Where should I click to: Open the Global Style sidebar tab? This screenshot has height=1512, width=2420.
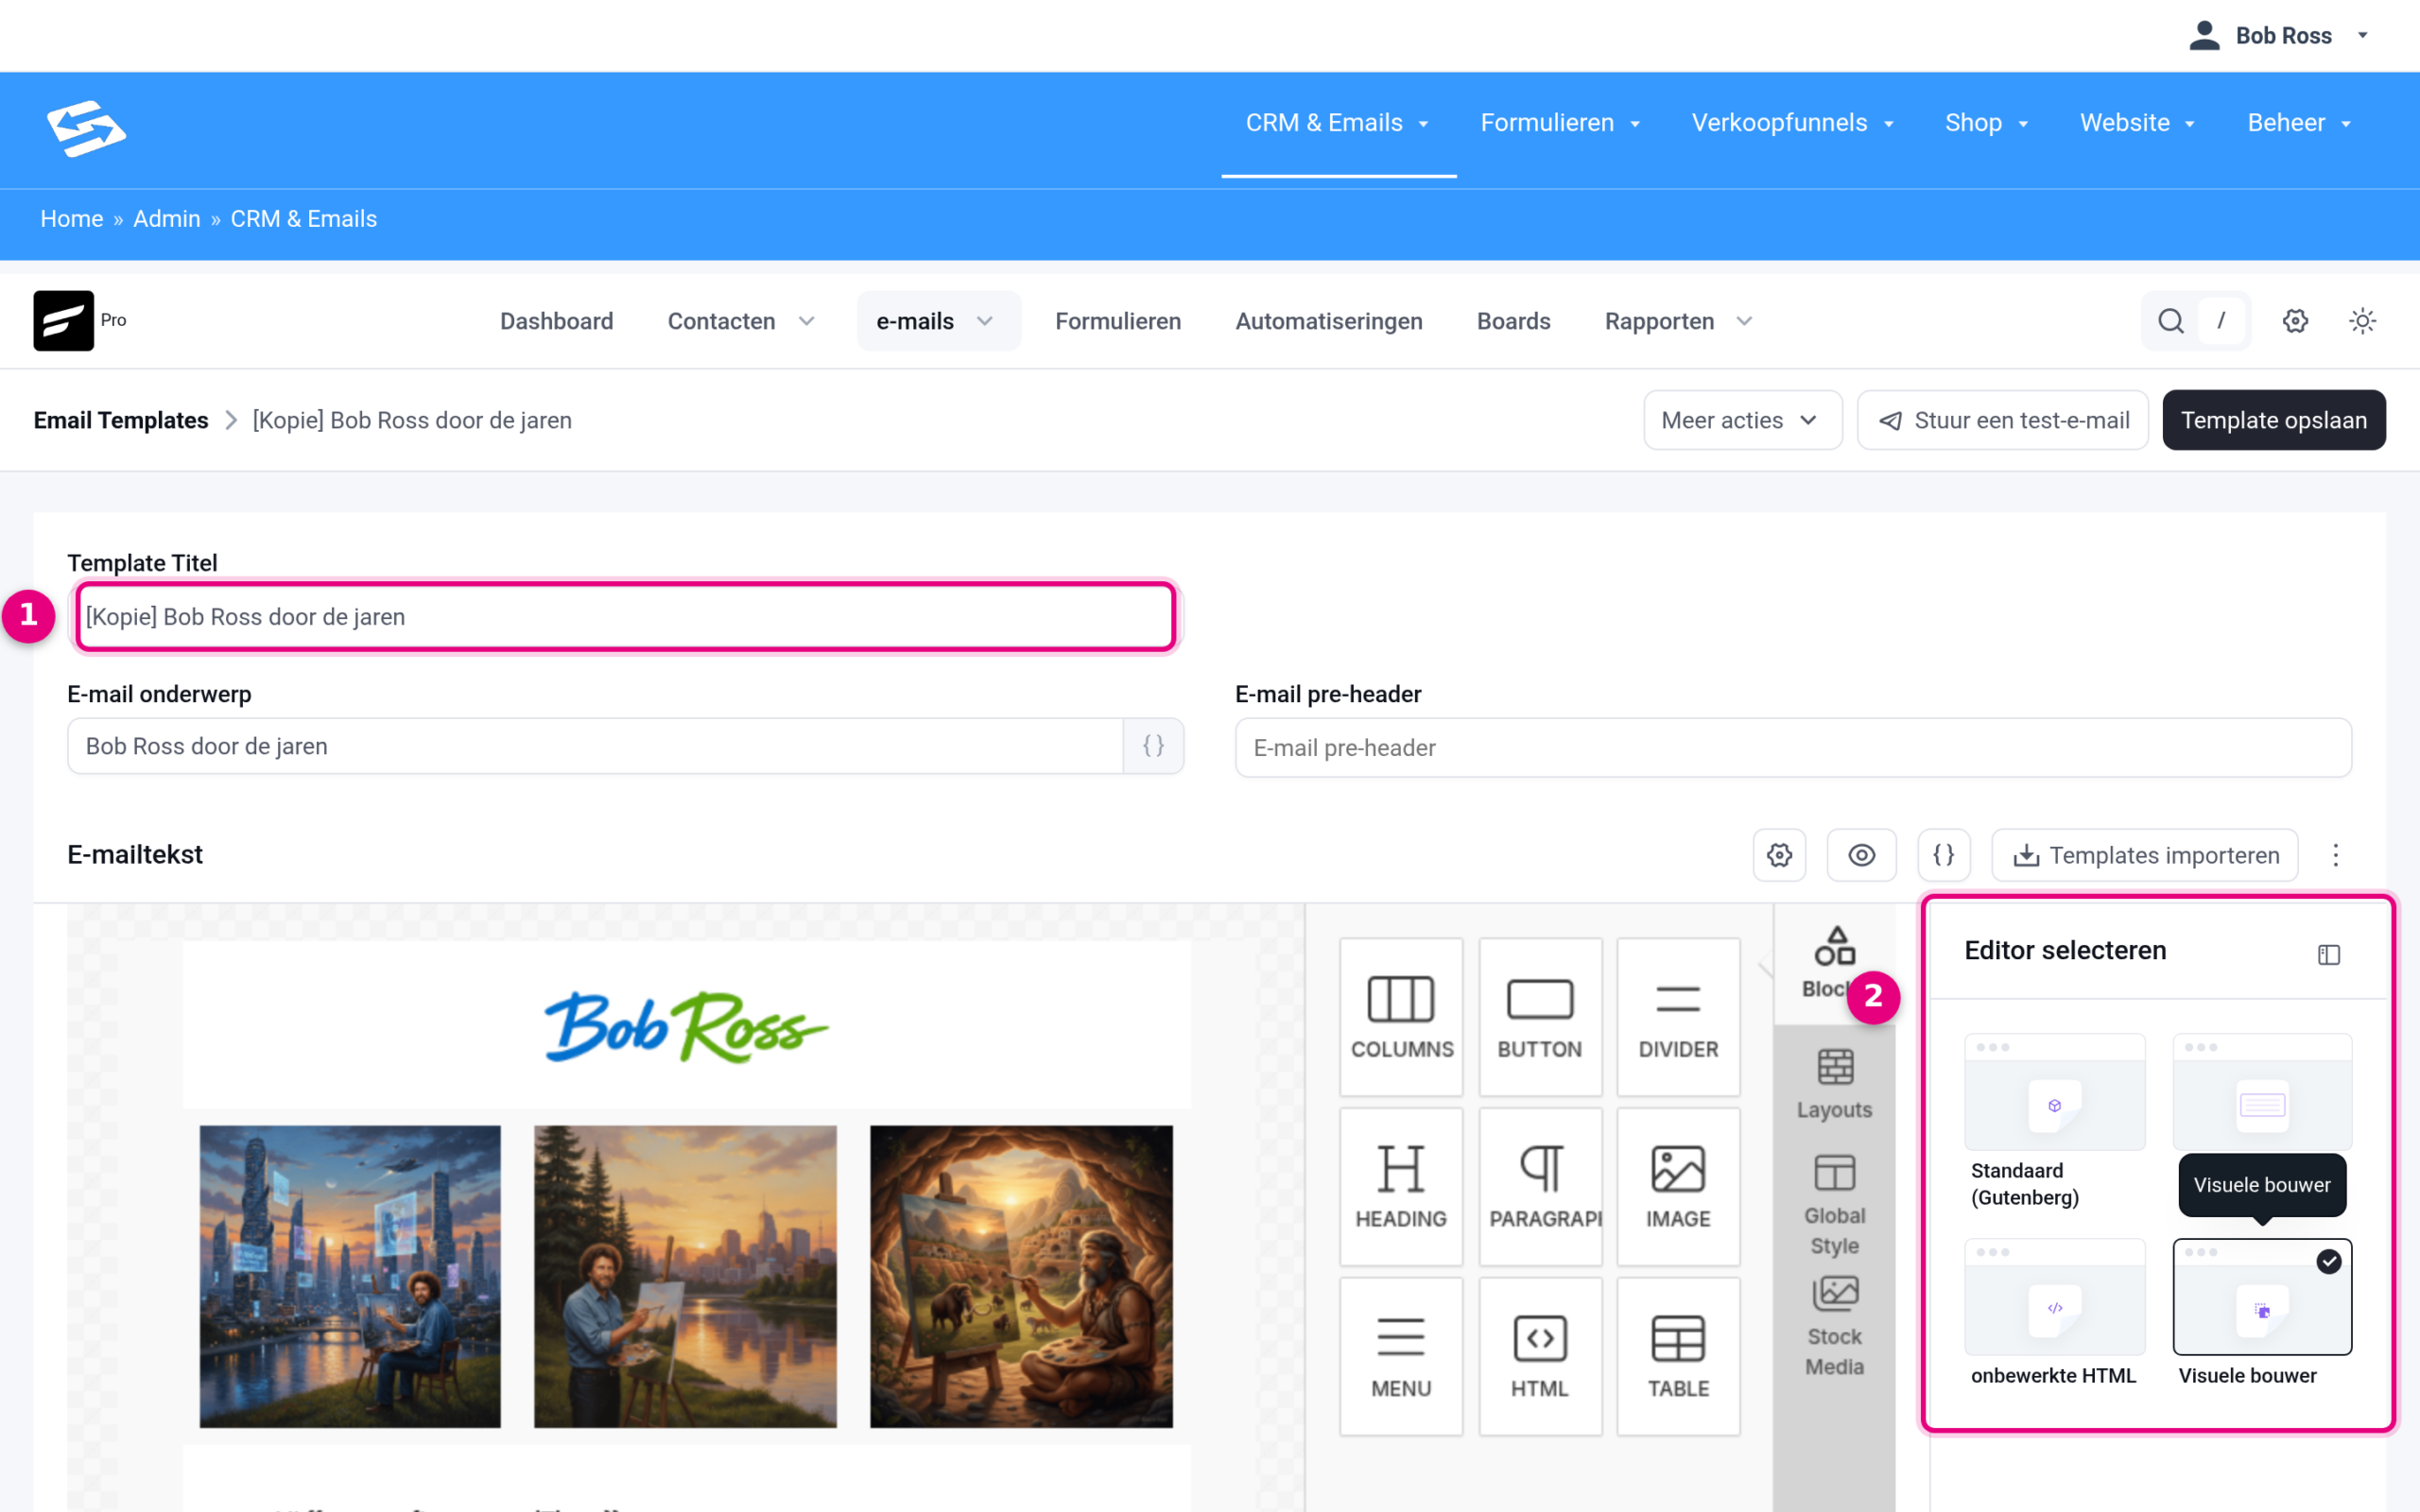coord(1834,1205)
